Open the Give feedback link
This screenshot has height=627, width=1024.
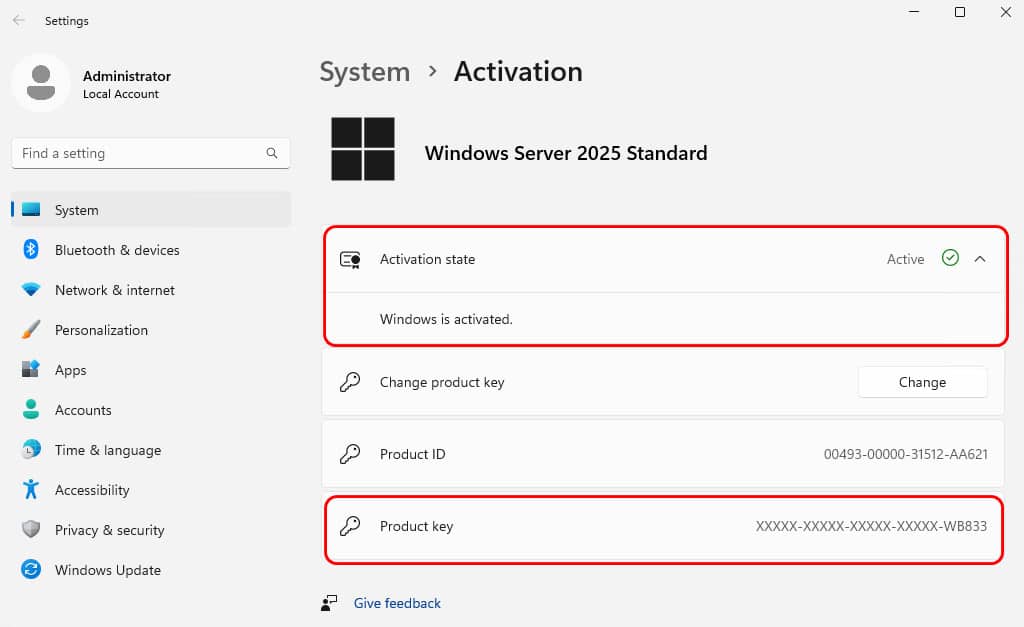pyautogui.click(x=397, y=603)
